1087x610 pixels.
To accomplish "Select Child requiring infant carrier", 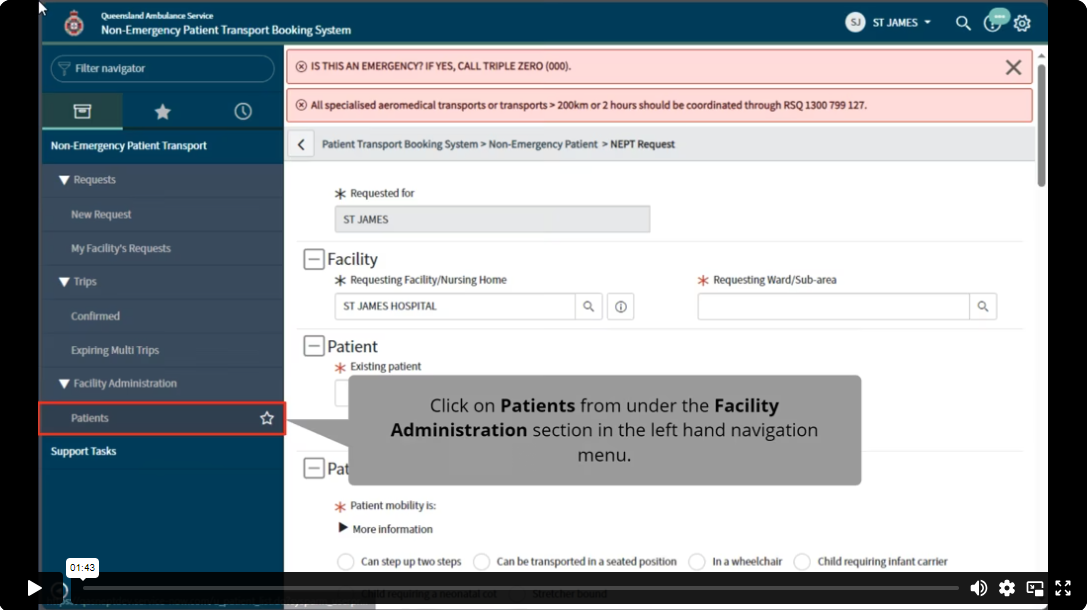I will pos(802,561).
